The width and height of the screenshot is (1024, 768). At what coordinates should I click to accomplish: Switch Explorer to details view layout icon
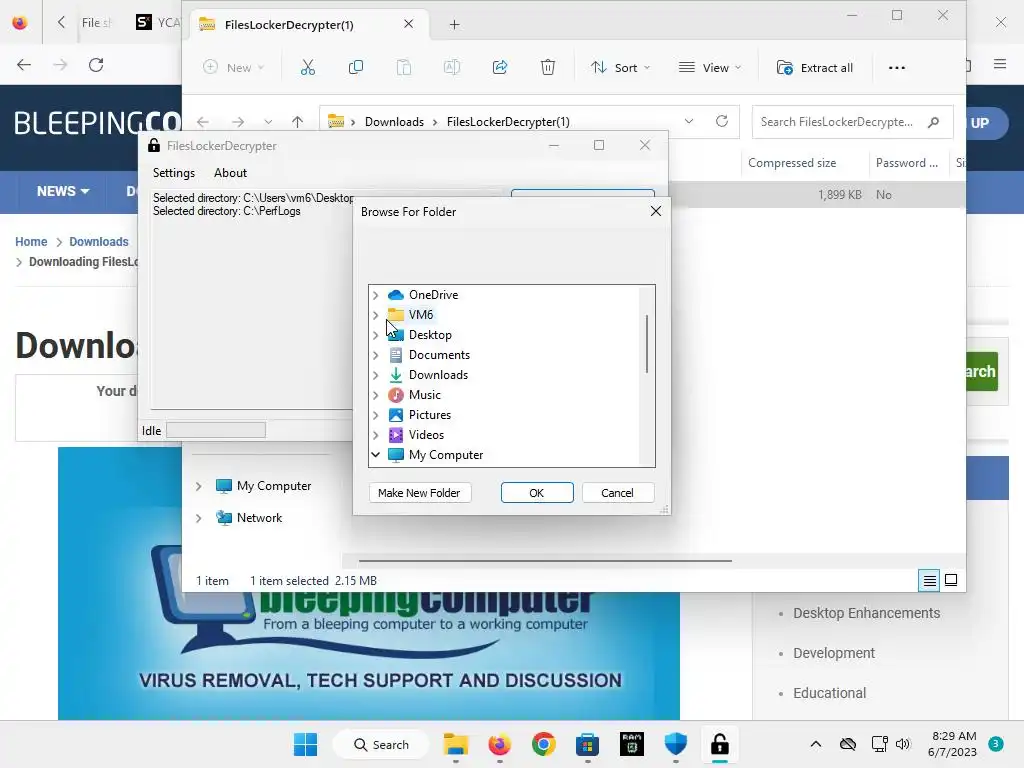pyautogui.click(x=929, y=580)
